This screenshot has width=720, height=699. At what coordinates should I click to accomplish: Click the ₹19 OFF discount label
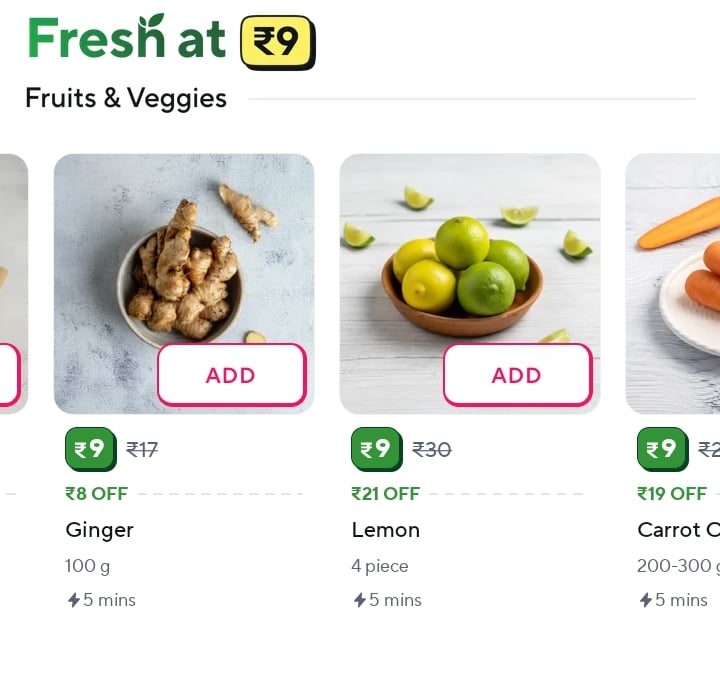(x=672, y=493)
